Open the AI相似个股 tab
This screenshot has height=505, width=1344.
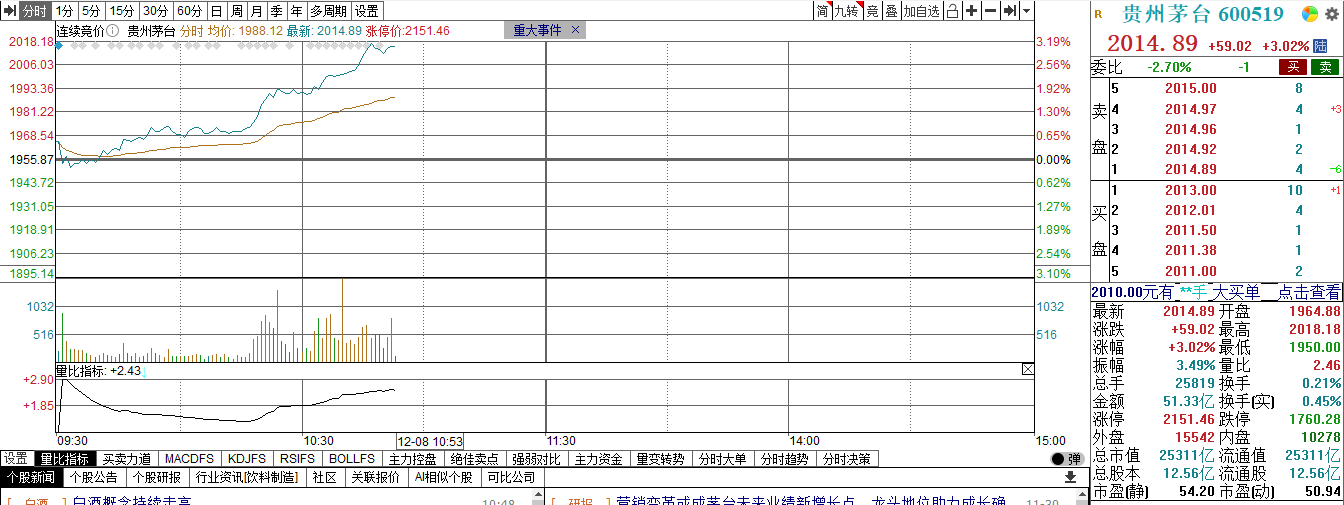point(443,477)
